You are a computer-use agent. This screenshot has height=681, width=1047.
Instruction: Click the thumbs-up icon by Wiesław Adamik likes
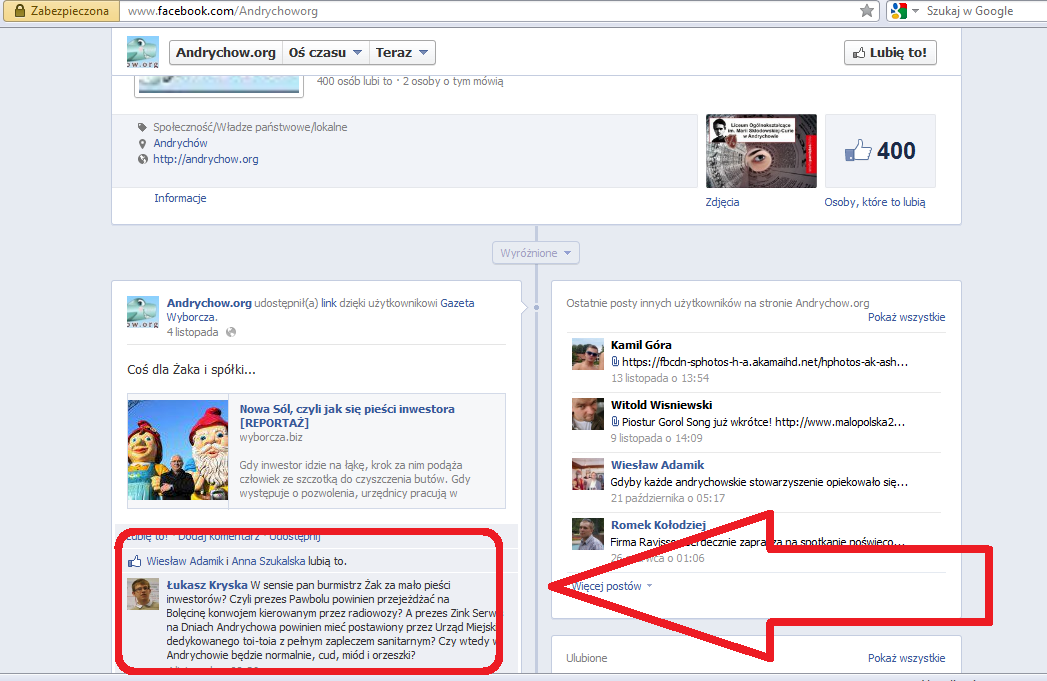pos(135,561)
